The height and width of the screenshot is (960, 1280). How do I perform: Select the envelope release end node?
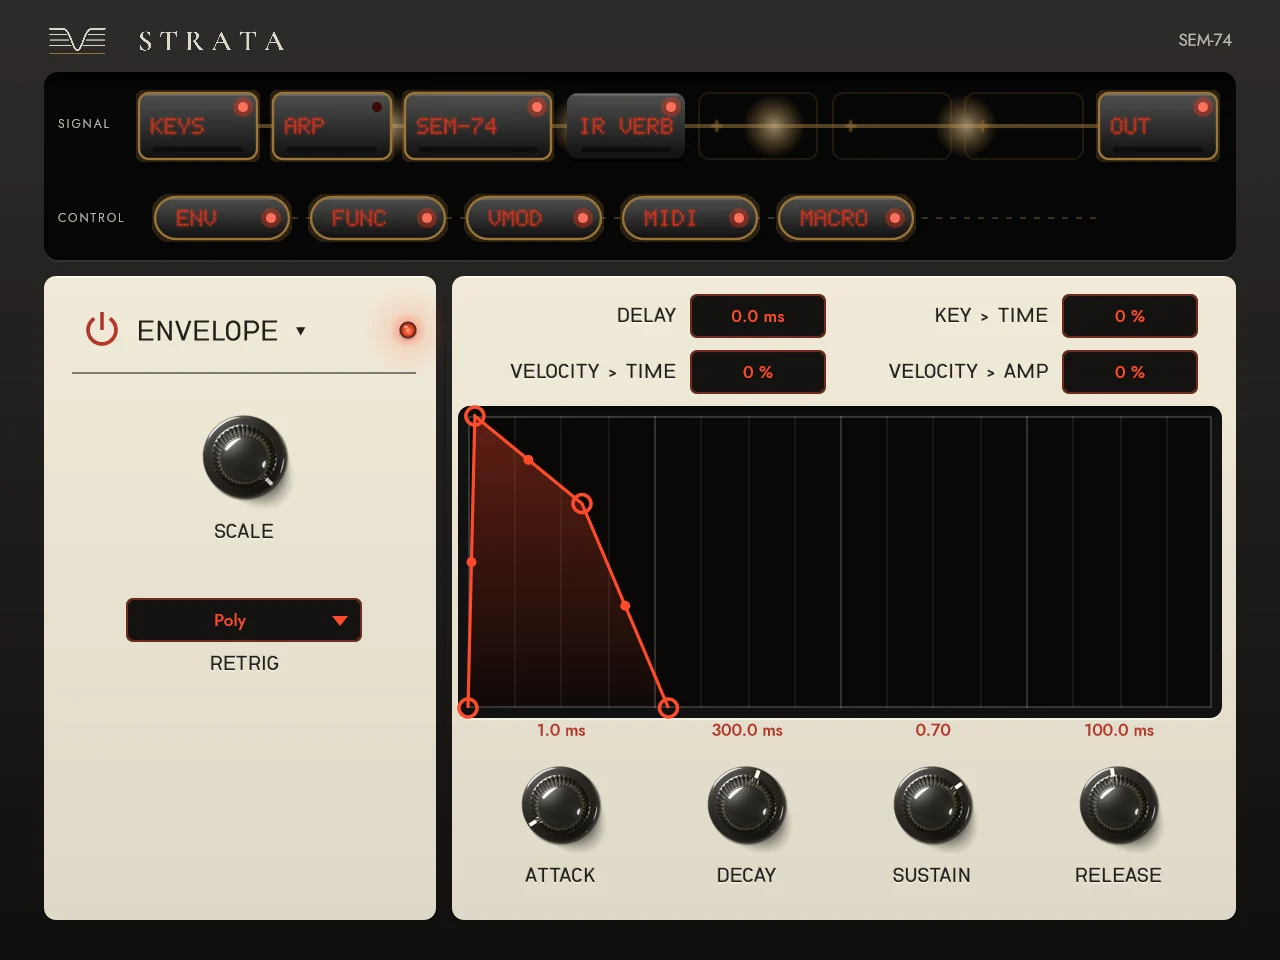[668, 708]
